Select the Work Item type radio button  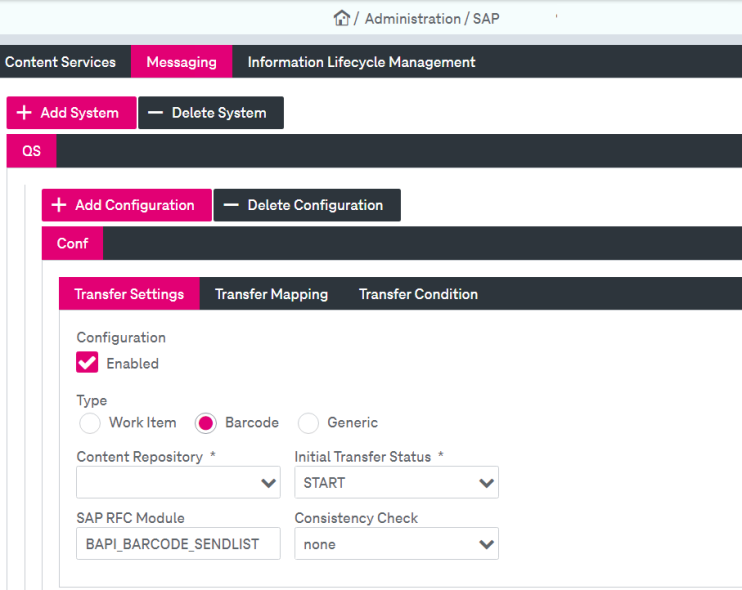[x=90, y=423]
